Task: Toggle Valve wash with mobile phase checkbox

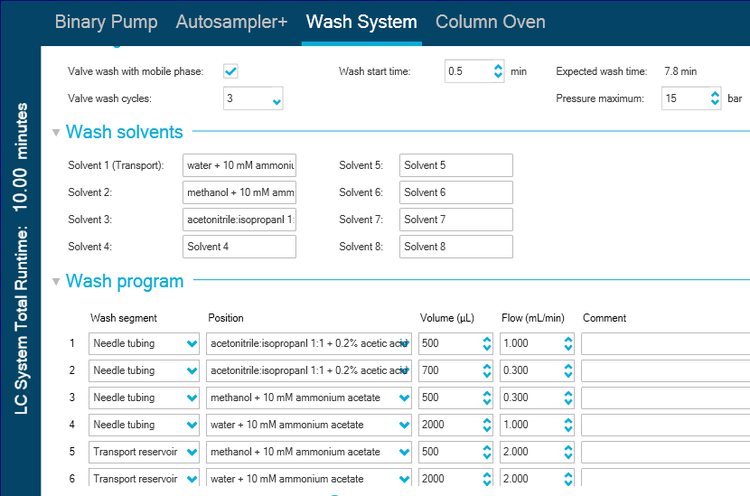Action: tap(230, 71)
